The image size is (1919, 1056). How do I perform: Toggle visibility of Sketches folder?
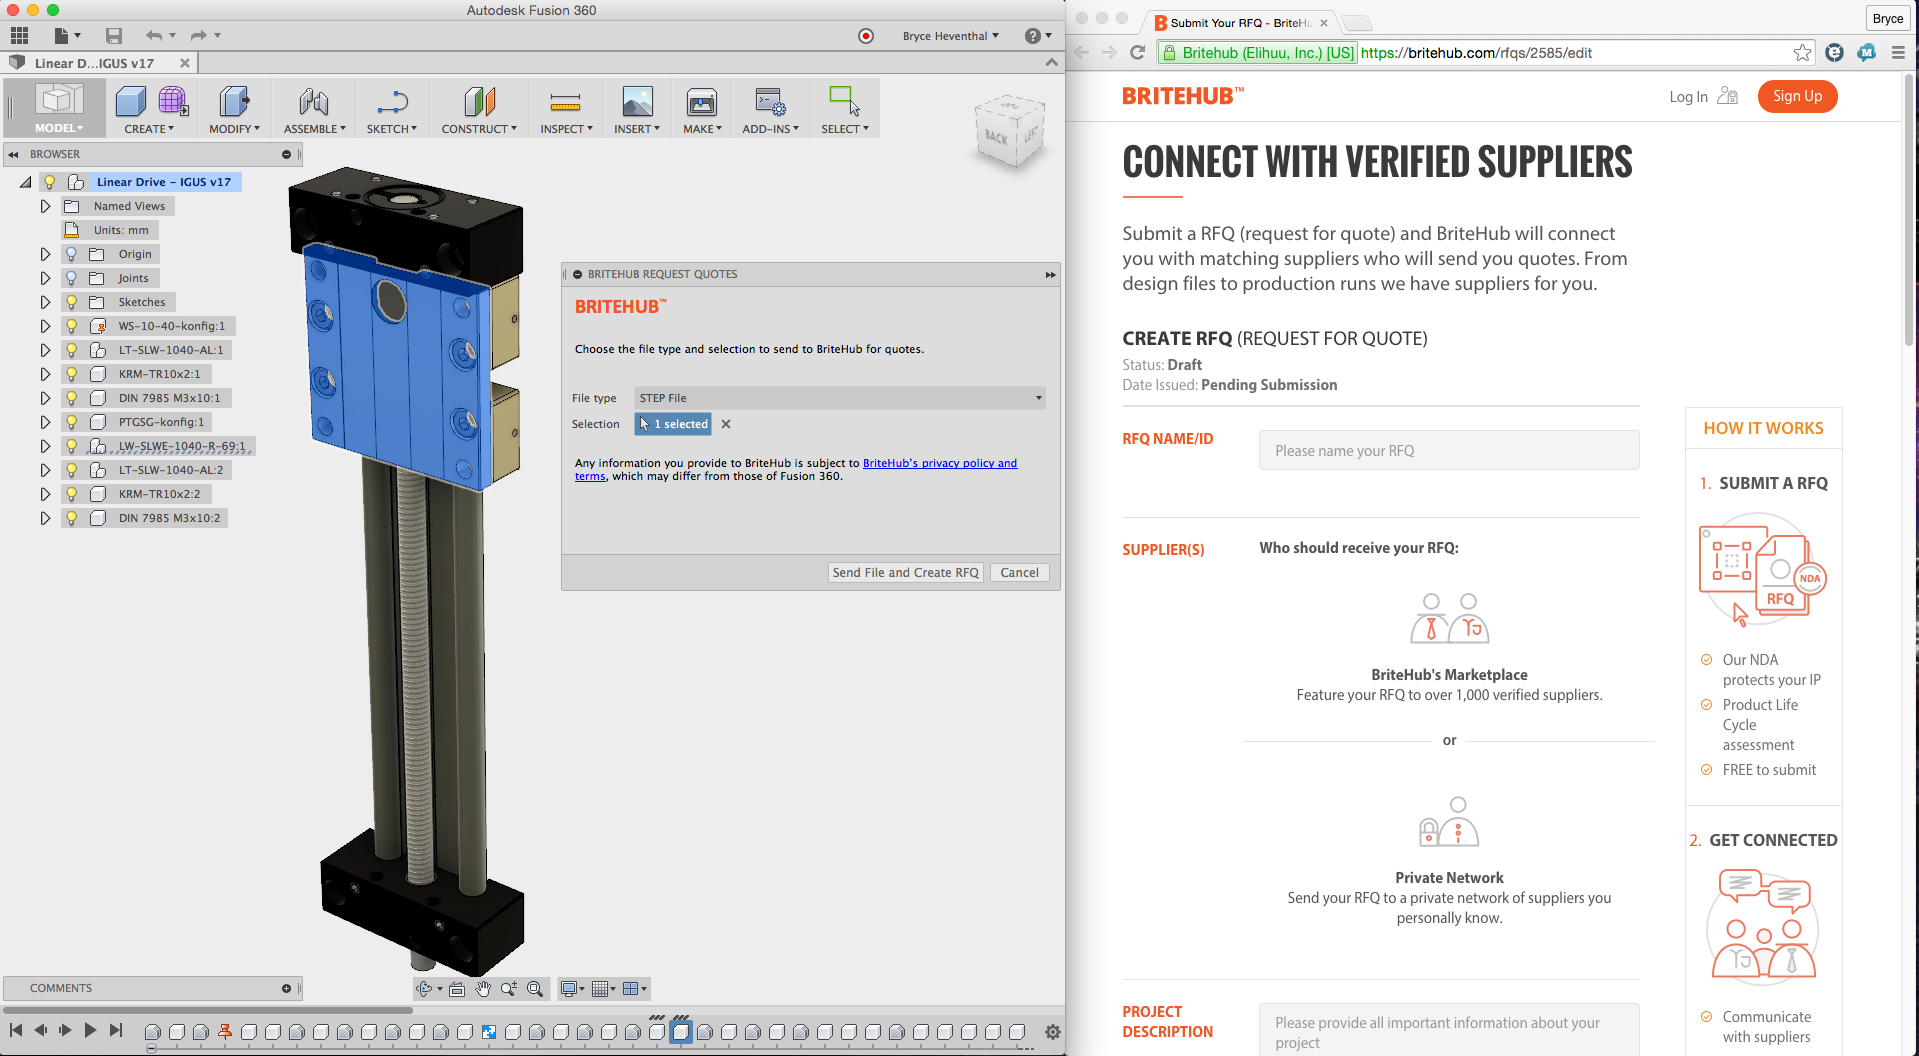point(71,302)
